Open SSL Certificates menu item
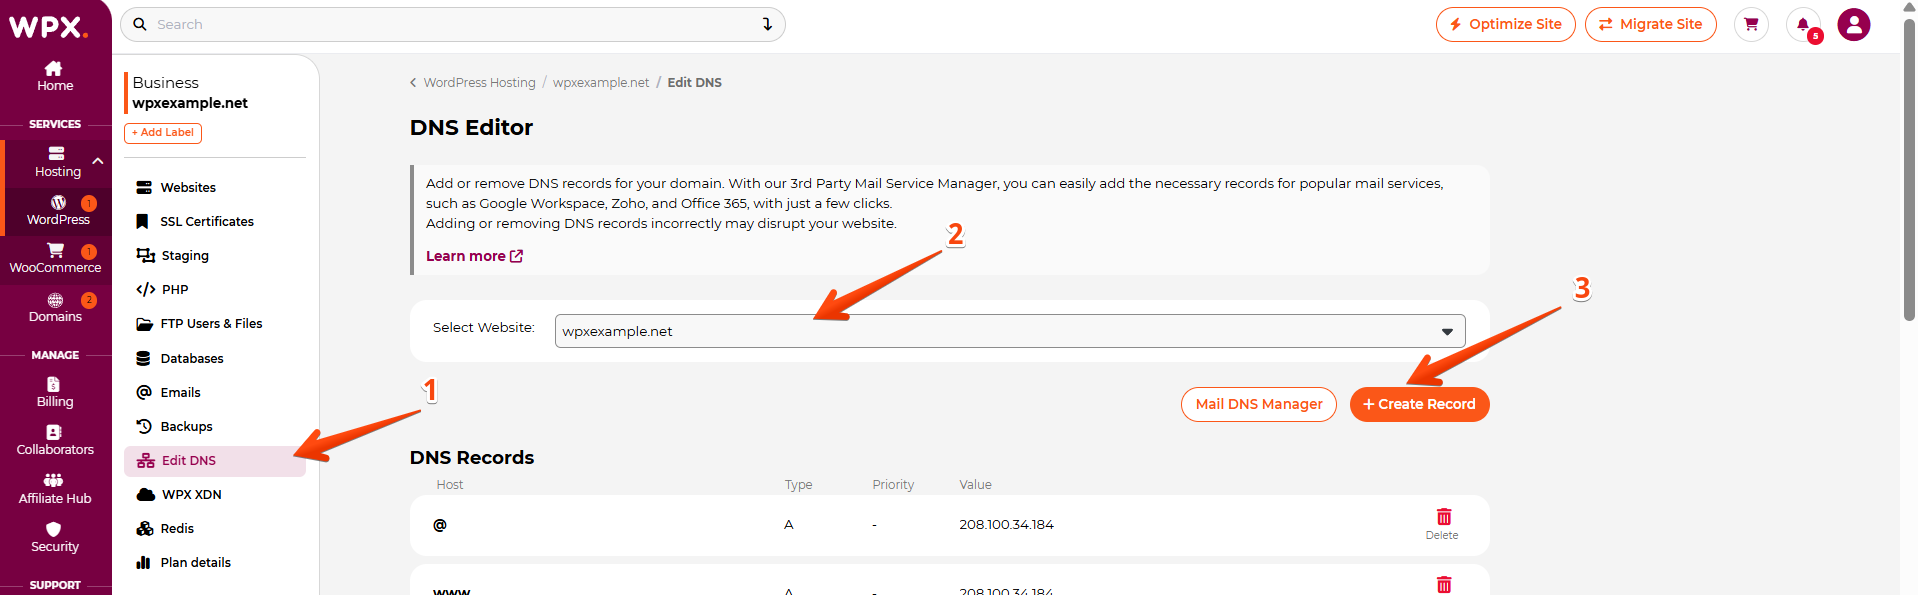The width and height of the screenshot is (1918, 595). [x=206, y=222]
